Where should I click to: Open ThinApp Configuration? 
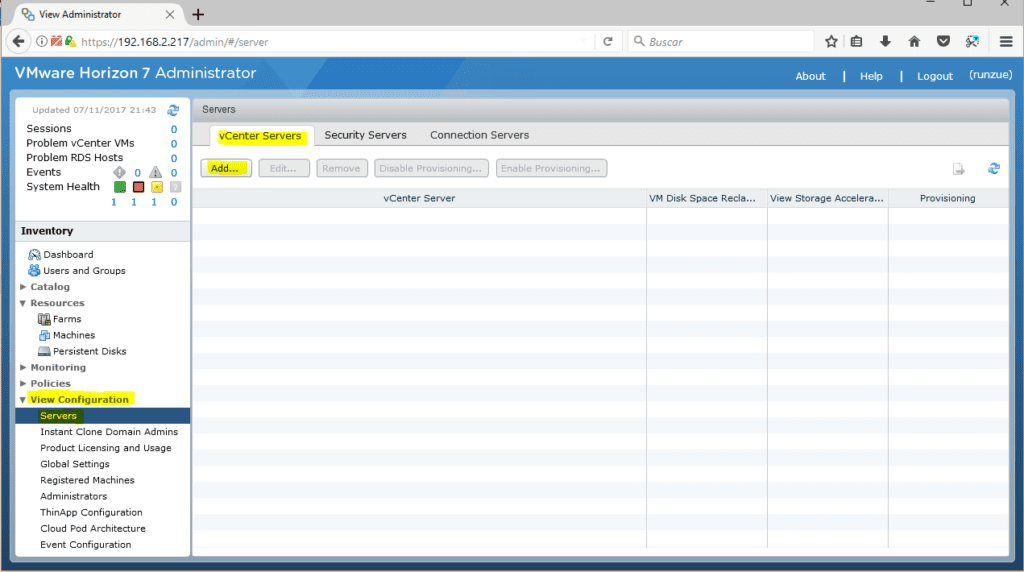[x=91, y=513]
